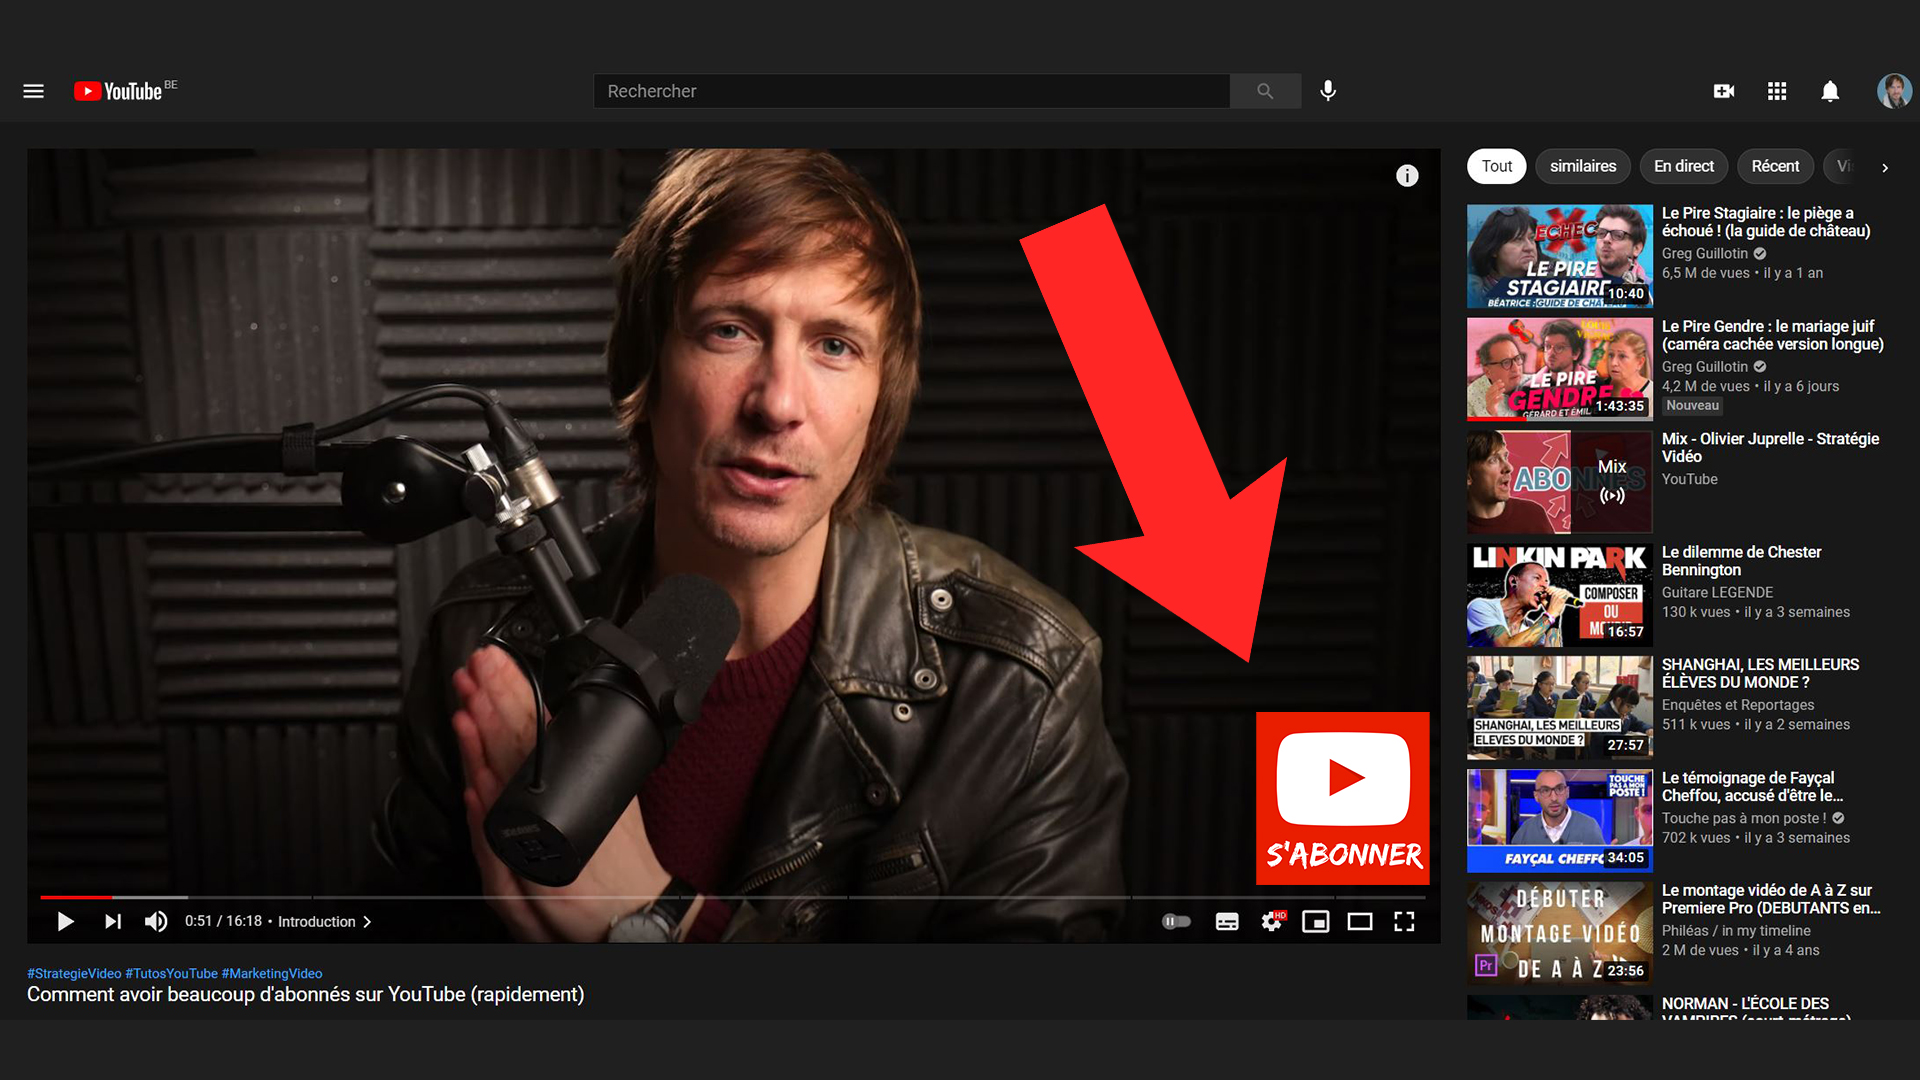Click the #TutosYouTube hashtag link
Screen dimensions: 1920x1080
point(171,973)
